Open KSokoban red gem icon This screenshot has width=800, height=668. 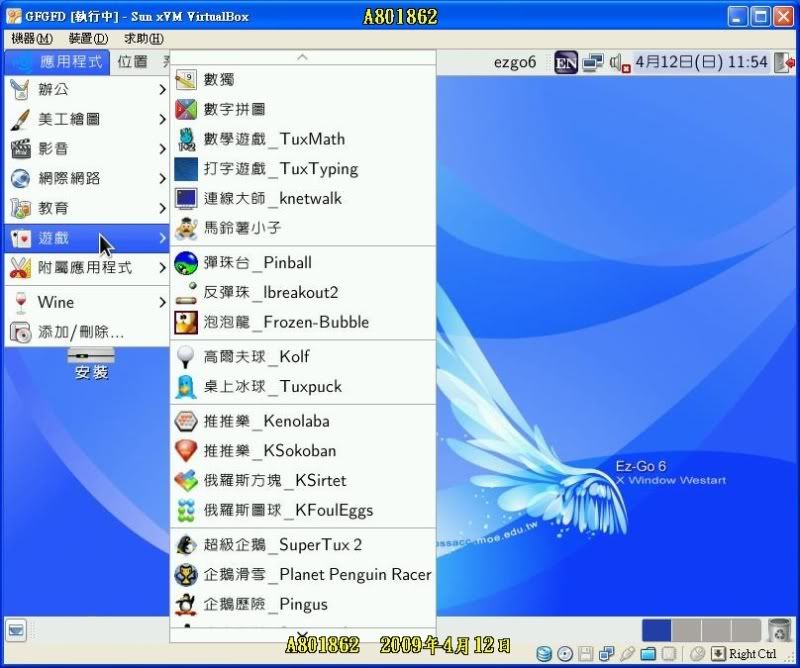[186, 451]
